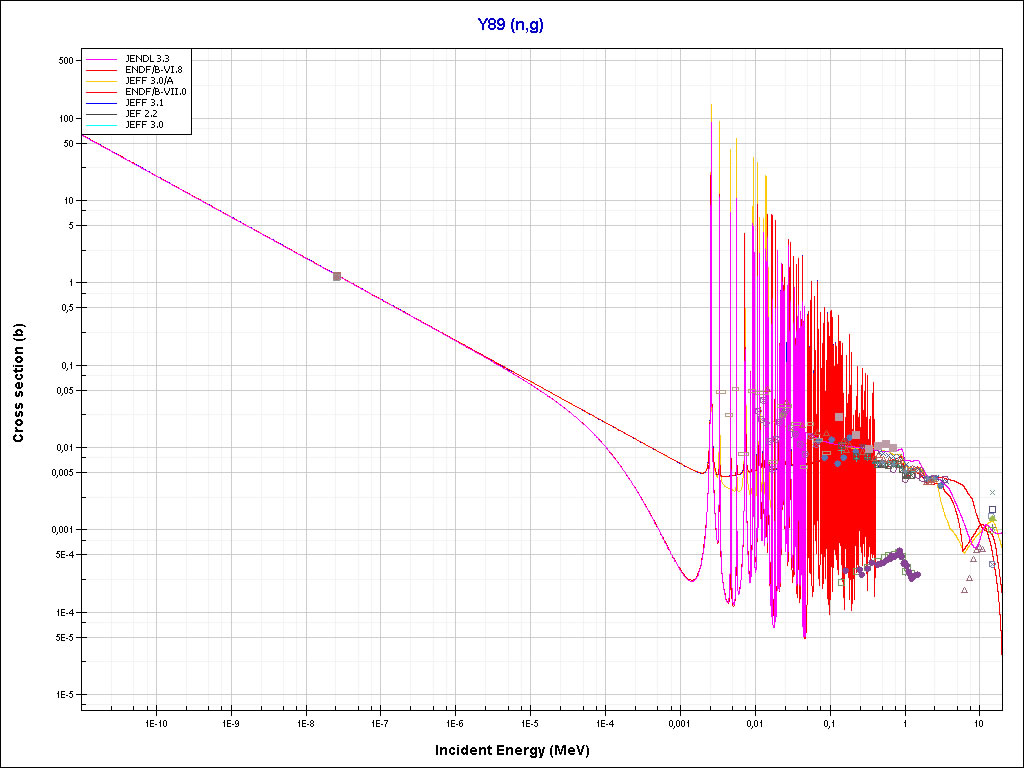The height and width of the screenshot is (768, 1024).
Task: Click the gray square thermal data point
Action: (337, 276)
